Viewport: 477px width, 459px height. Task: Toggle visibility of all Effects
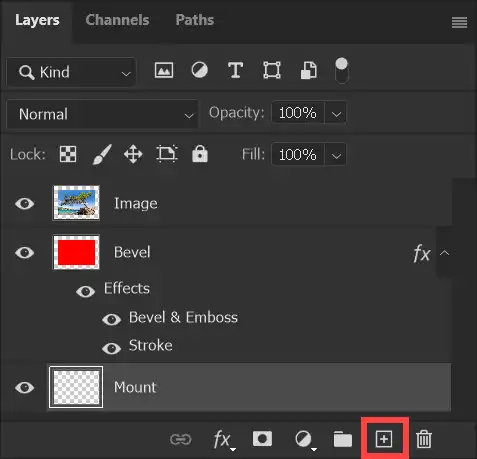pyautogui.click(x=86, y=292)
